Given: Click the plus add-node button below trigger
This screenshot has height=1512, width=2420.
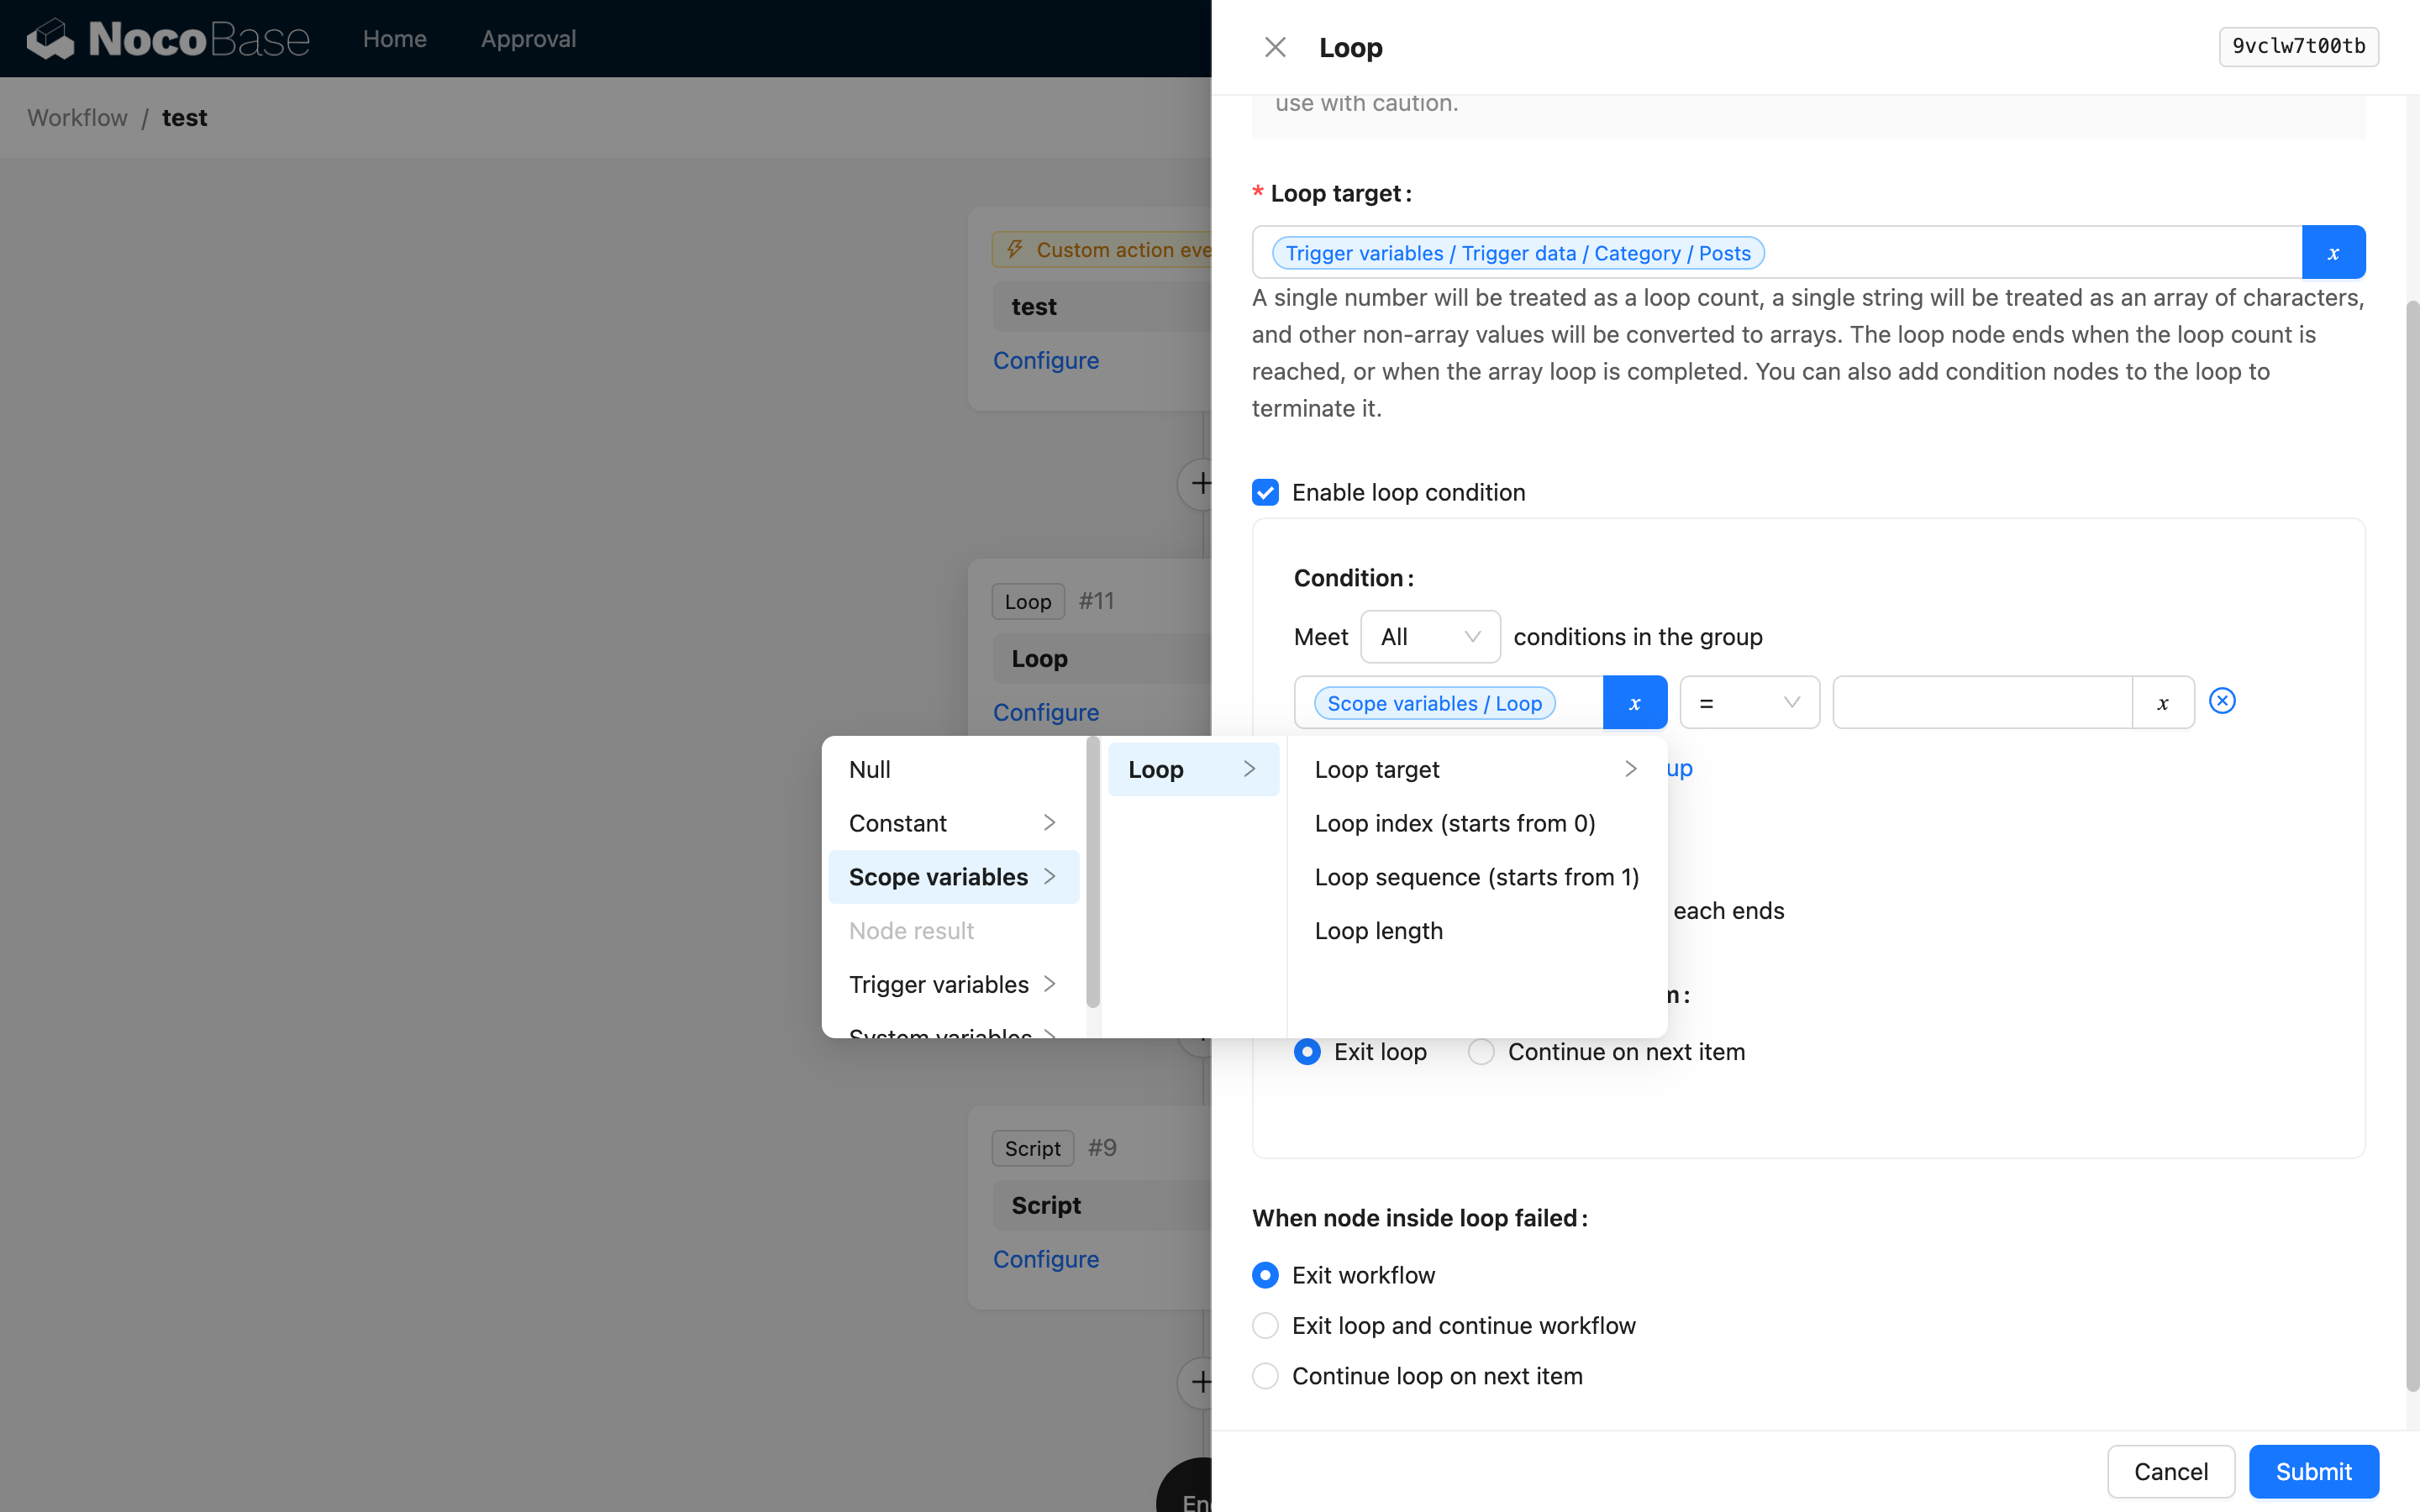Looking at the screenshot, I should [1199, 484].
